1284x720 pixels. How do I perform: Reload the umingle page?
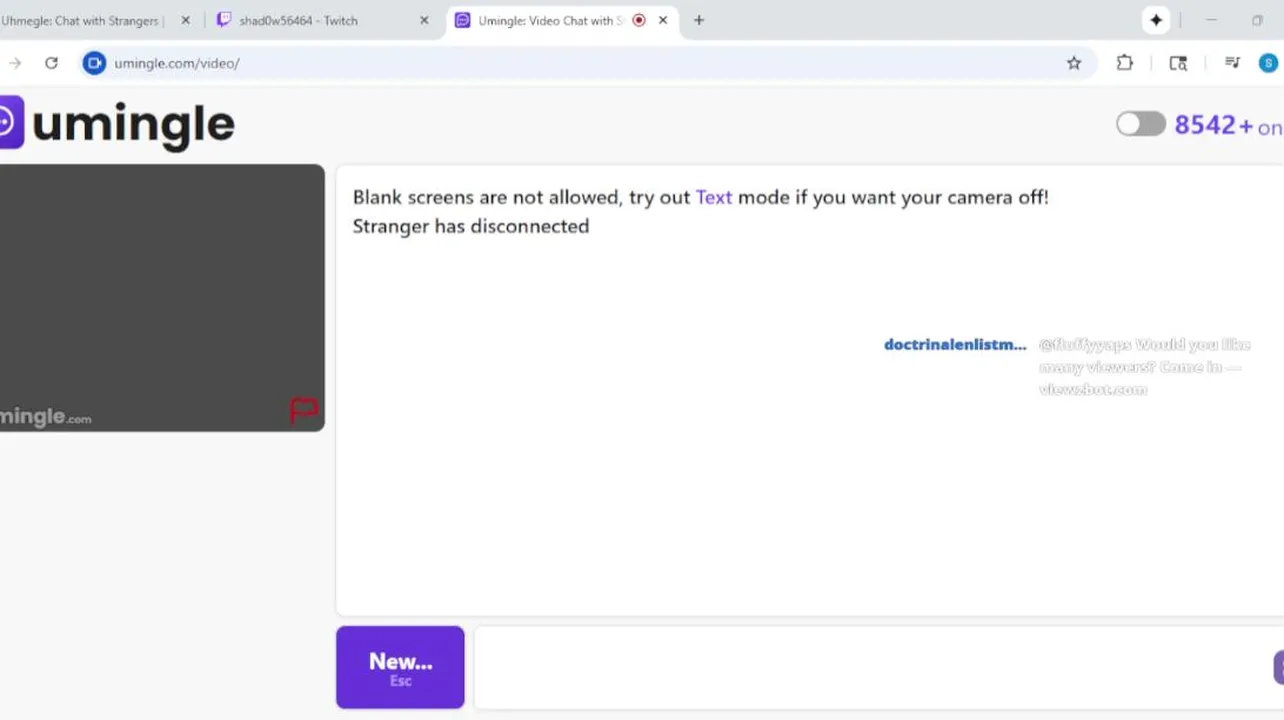tap(51, 63)
